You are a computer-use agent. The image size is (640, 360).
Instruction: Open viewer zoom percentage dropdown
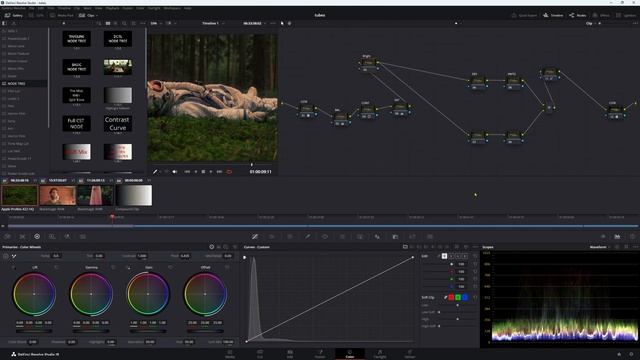pyautogui.click(x=156, y=23)
